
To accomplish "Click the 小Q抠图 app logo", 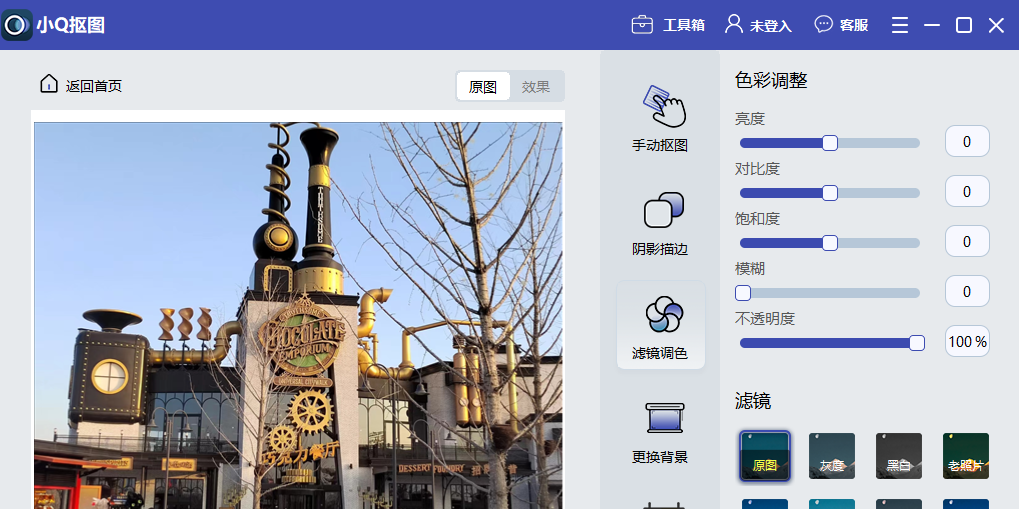I will click(17, 25).
